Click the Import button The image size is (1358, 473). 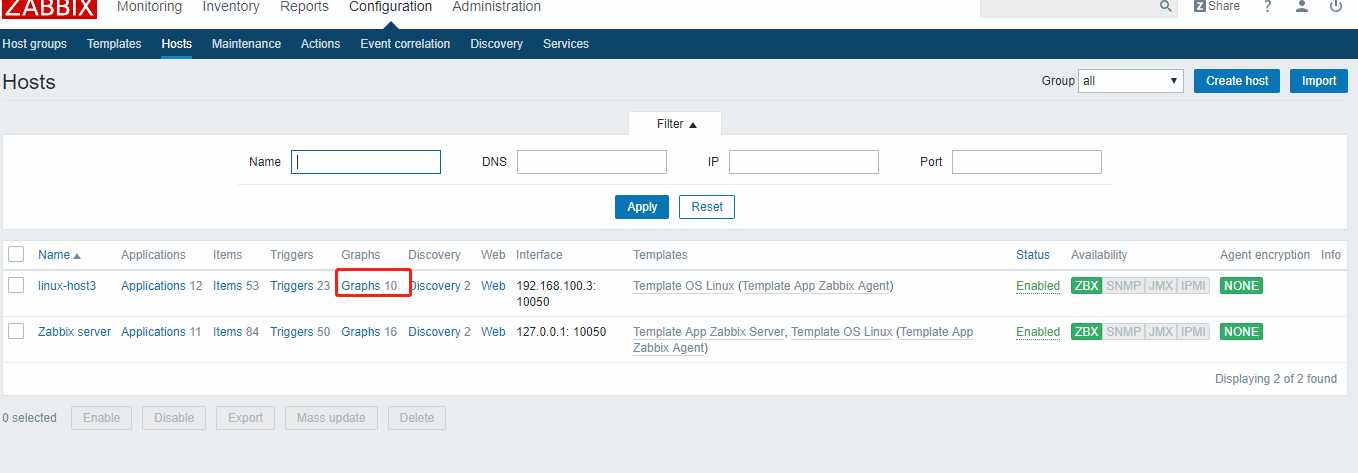point(1319,81)
